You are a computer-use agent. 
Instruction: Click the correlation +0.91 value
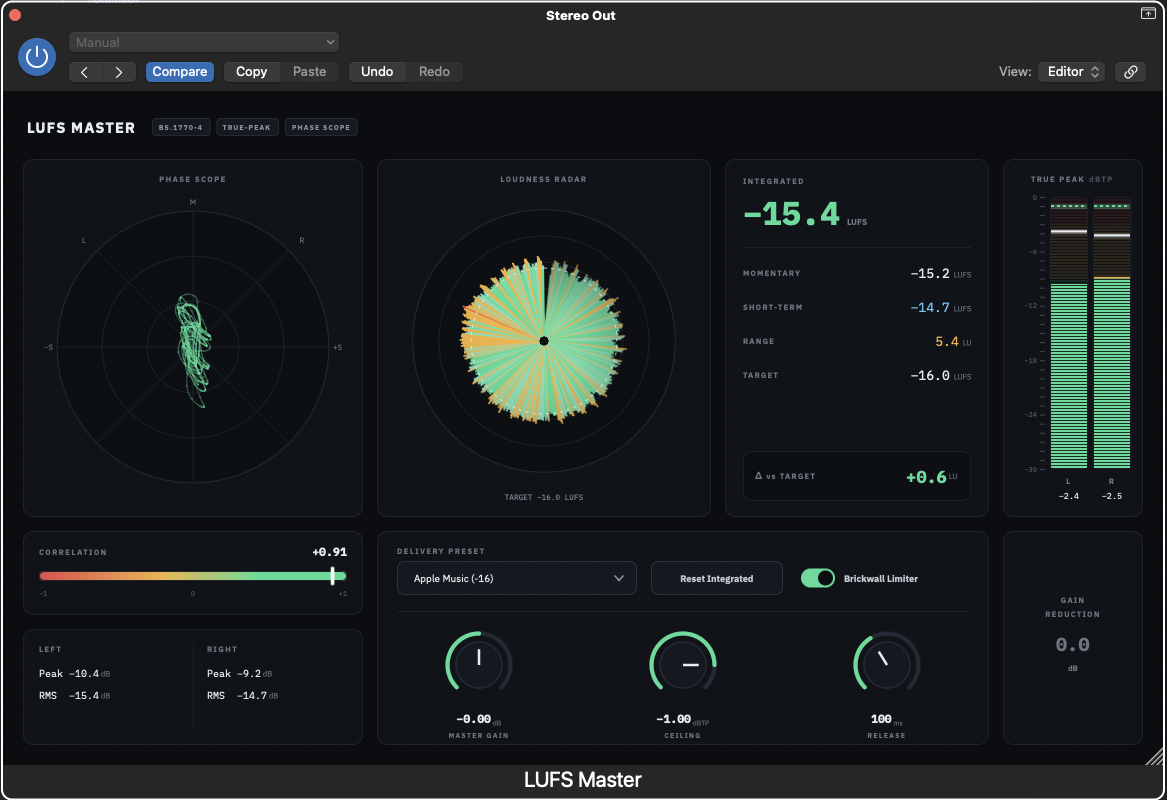pos(329,552)
